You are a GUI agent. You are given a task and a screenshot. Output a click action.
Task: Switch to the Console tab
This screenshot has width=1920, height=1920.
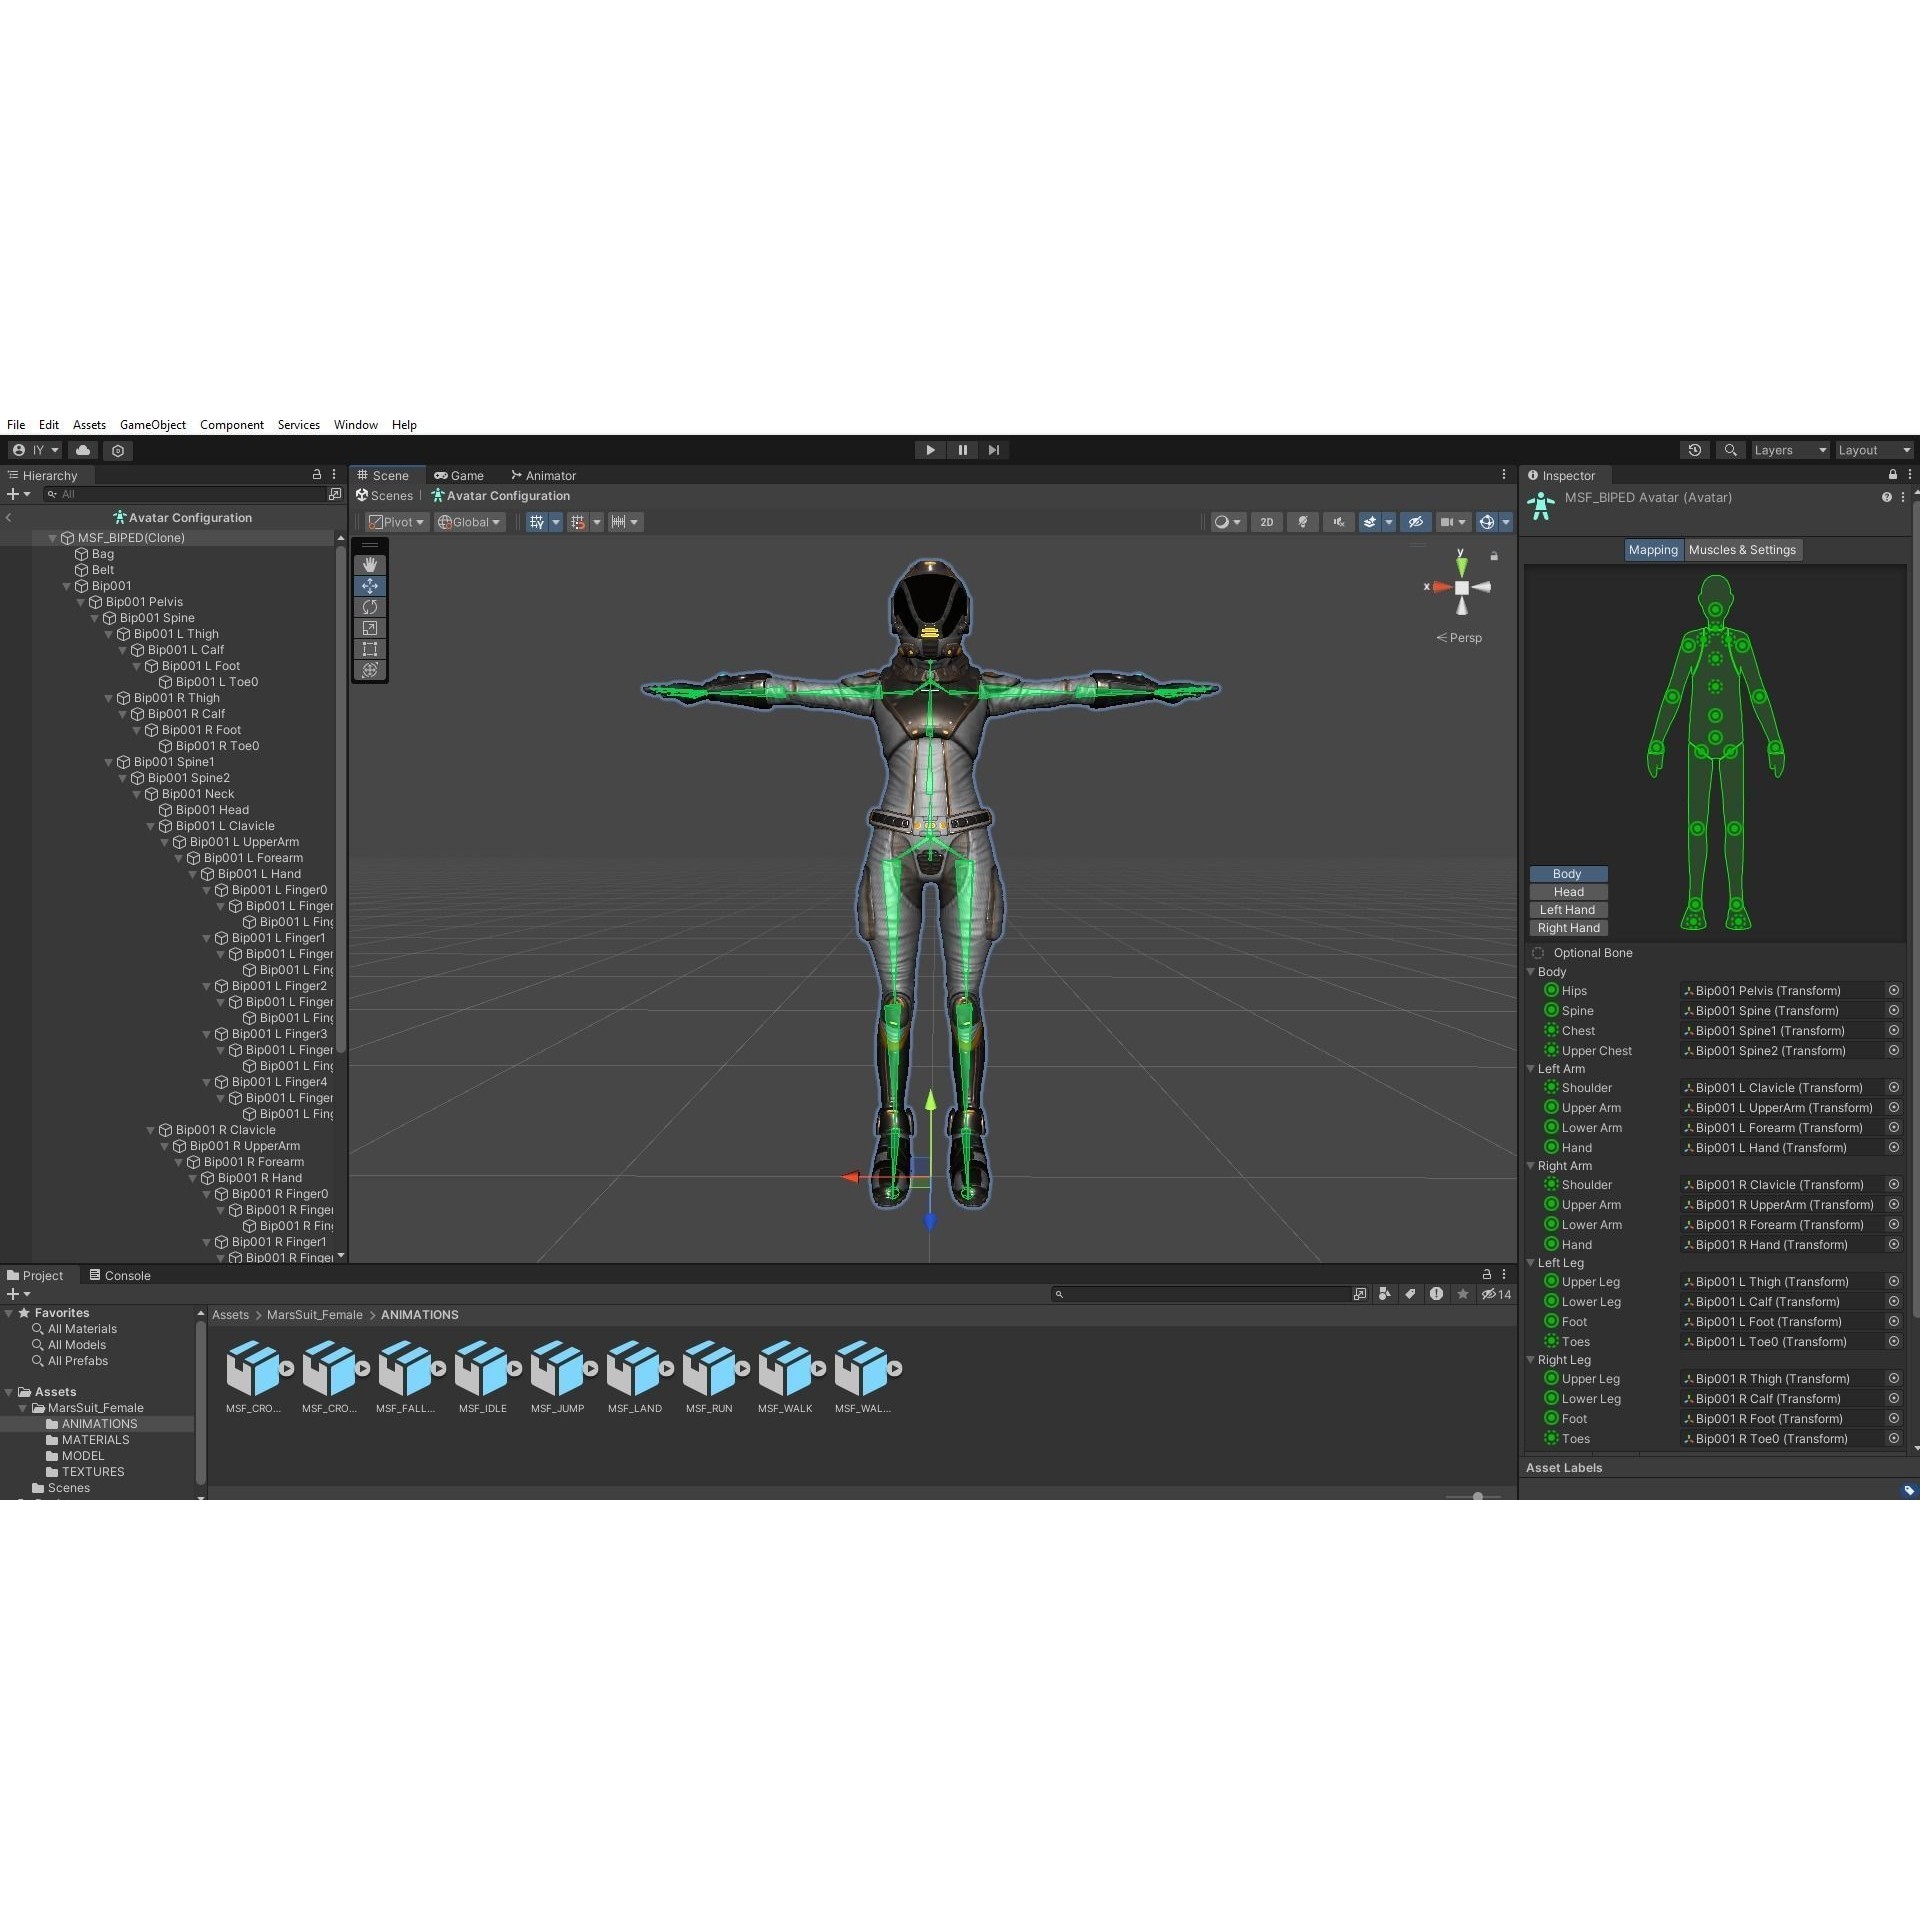coord(120,1275)
